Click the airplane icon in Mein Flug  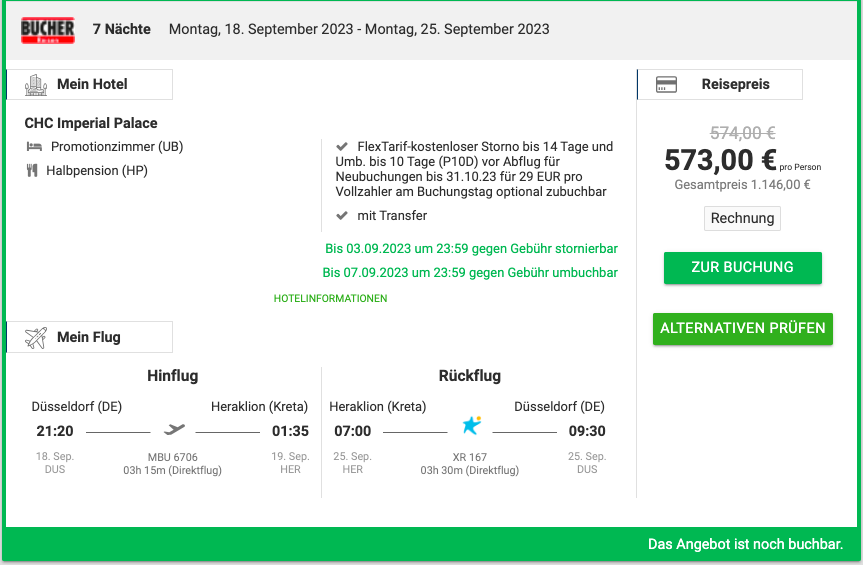point(36,337)
